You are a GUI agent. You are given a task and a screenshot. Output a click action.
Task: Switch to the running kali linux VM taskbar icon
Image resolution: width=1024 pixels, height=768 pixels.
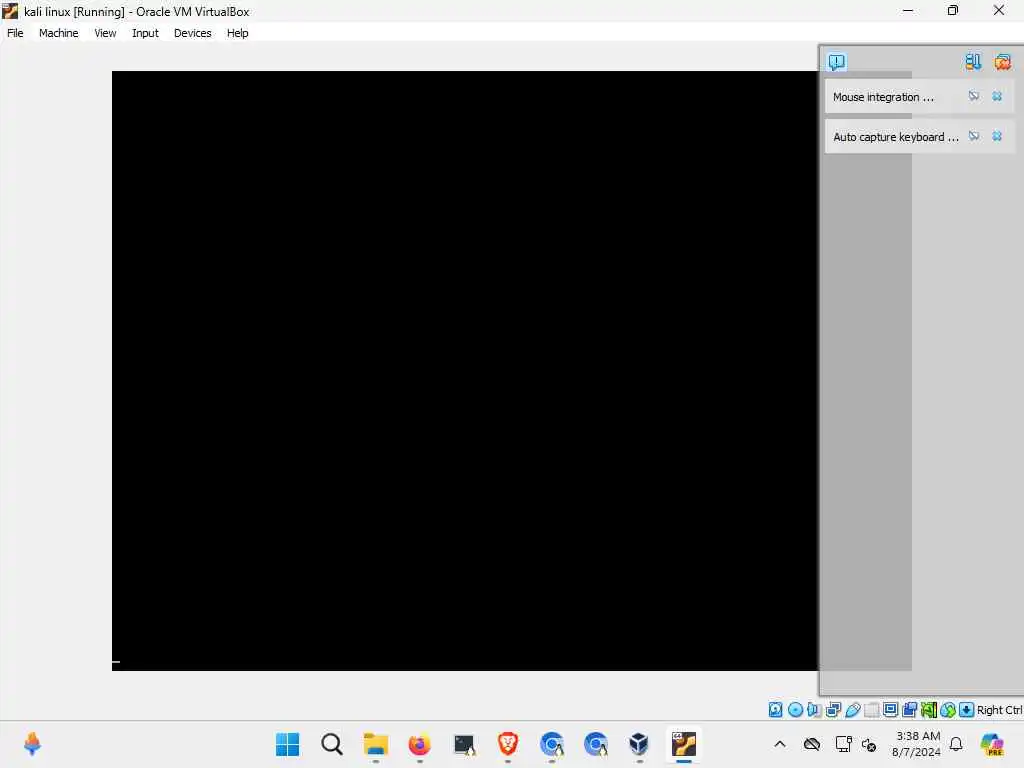(684, 744)
